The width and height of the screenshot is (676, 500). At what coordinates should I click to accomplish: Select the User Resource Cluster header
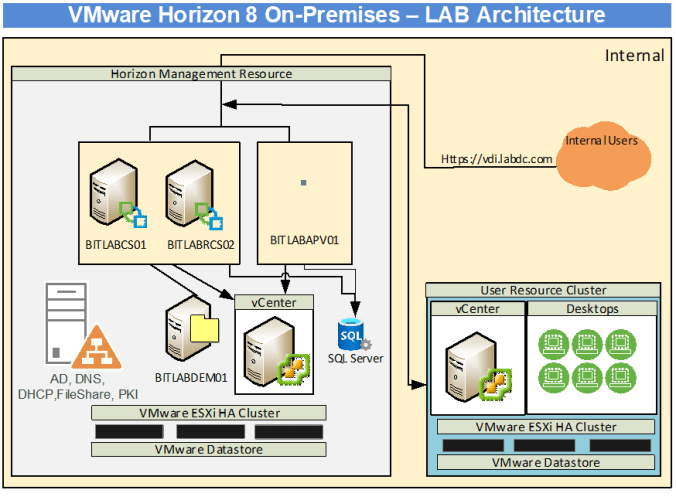tap(543, 290)
